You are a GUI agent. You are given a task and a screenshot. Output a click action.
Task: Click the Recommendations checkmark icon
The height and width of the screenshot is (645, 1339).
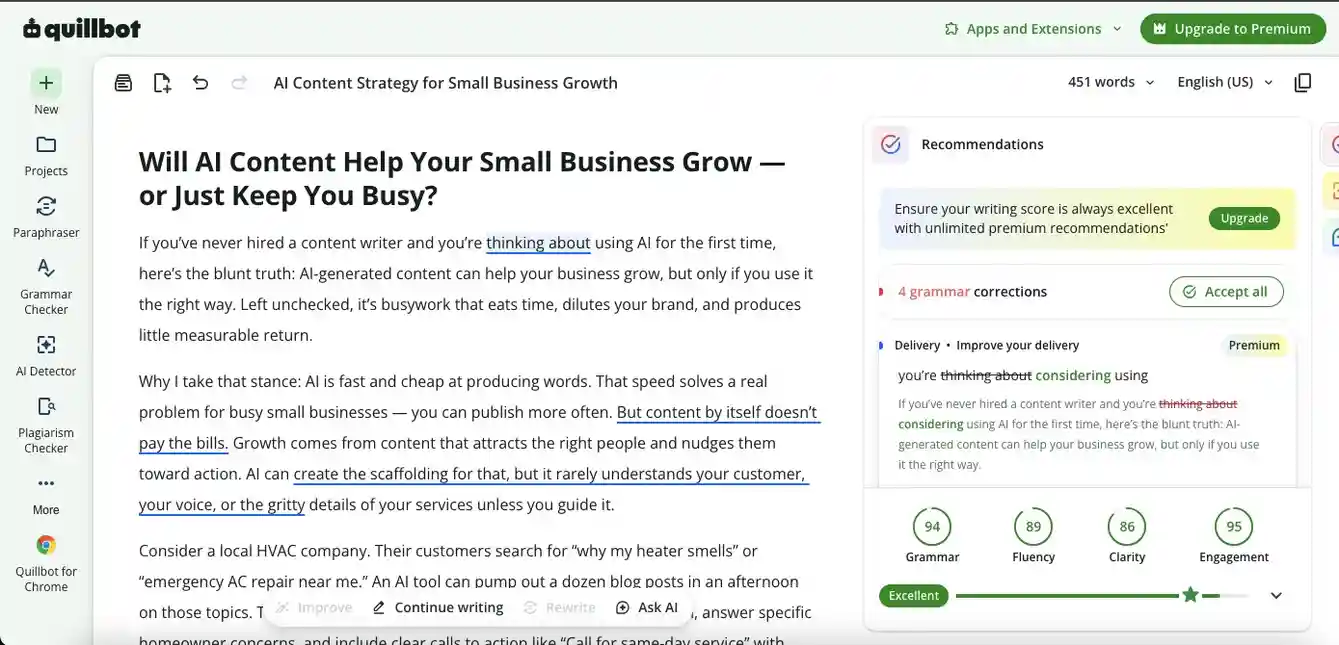coord(891,144)
